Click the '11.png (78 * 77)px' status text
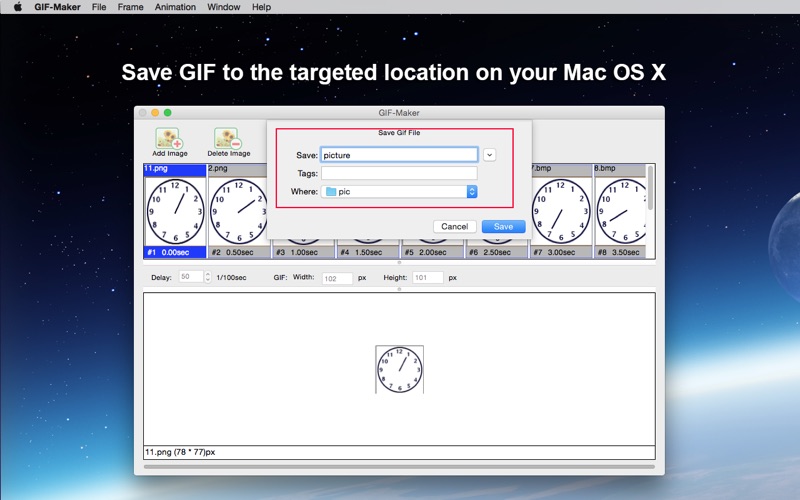Viewport: 800px width, 500px height. coord(180,452)
